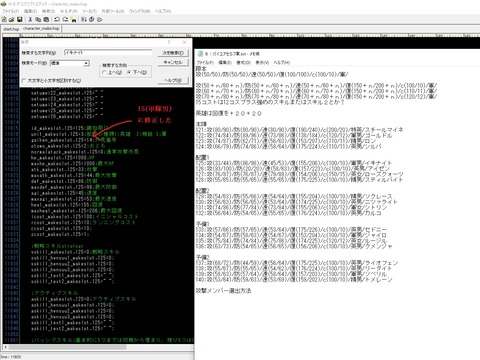Open Notepad's ファイル menu

coord(205,62)
